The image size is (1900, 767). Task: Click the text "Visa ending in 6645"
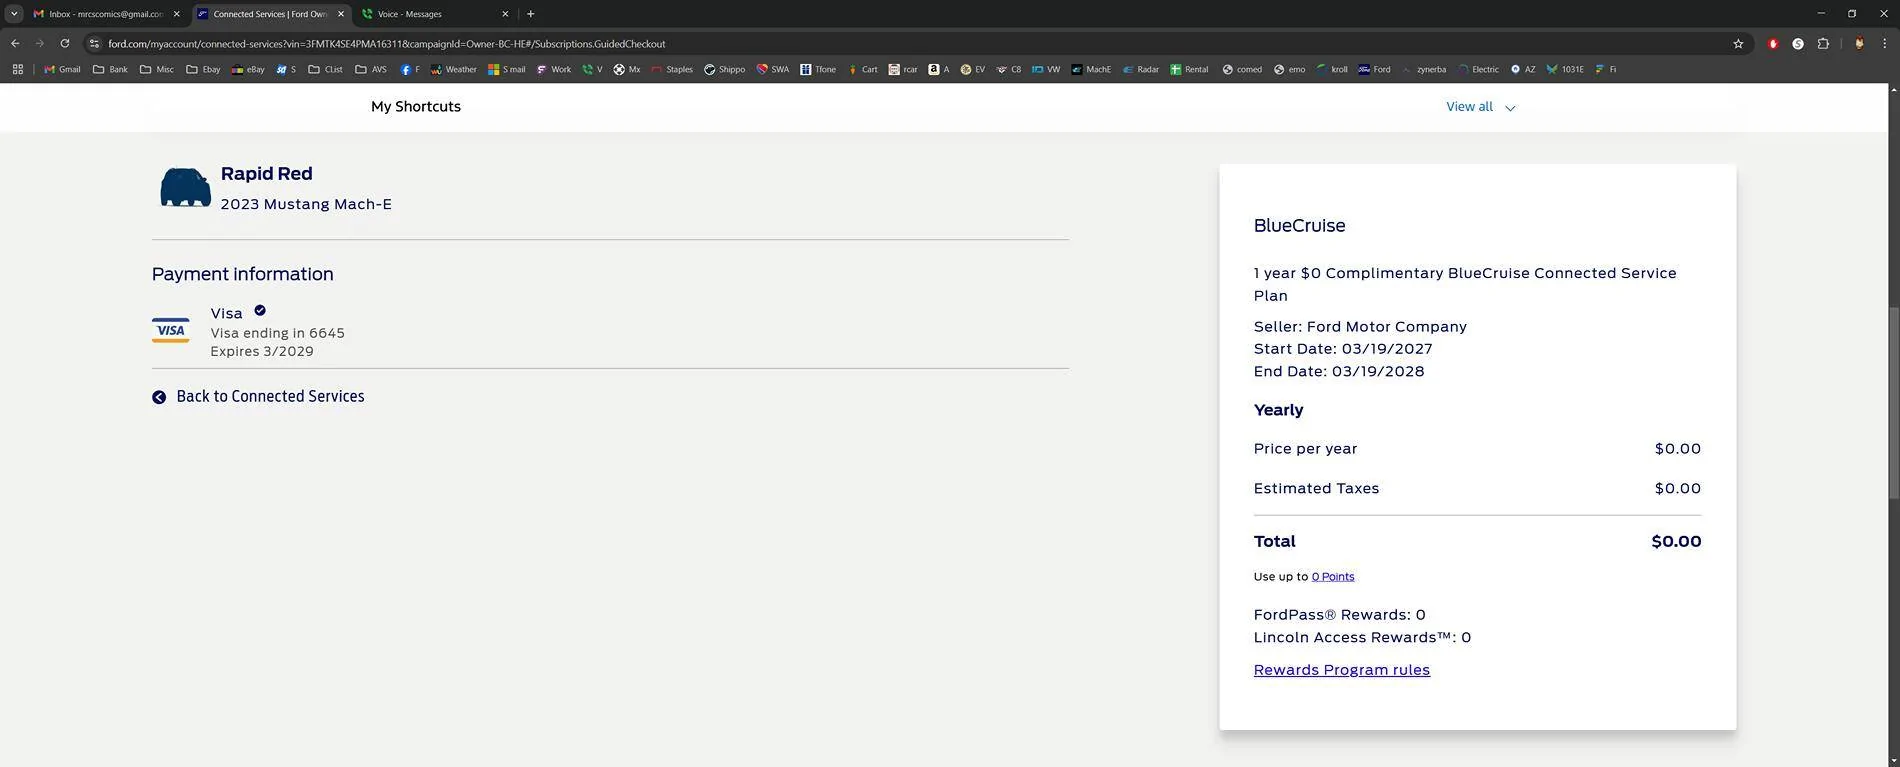point(277,333)
